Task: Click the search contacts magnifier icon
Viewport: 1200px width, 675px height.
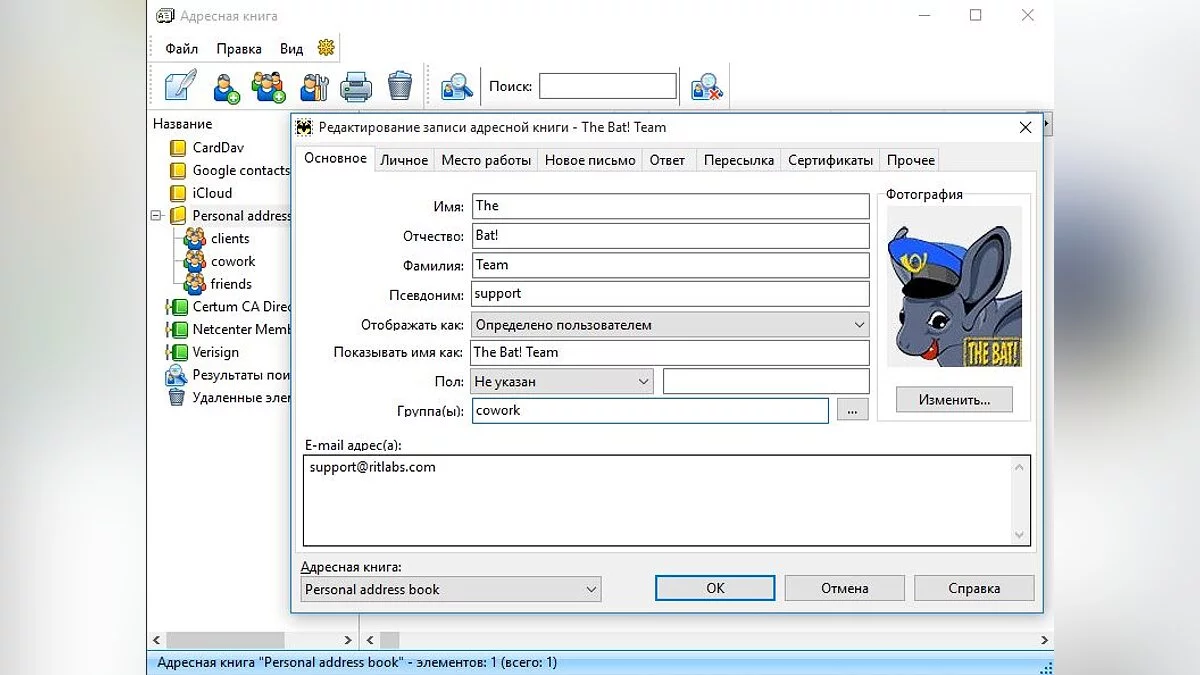Action: tap(456, 87)
